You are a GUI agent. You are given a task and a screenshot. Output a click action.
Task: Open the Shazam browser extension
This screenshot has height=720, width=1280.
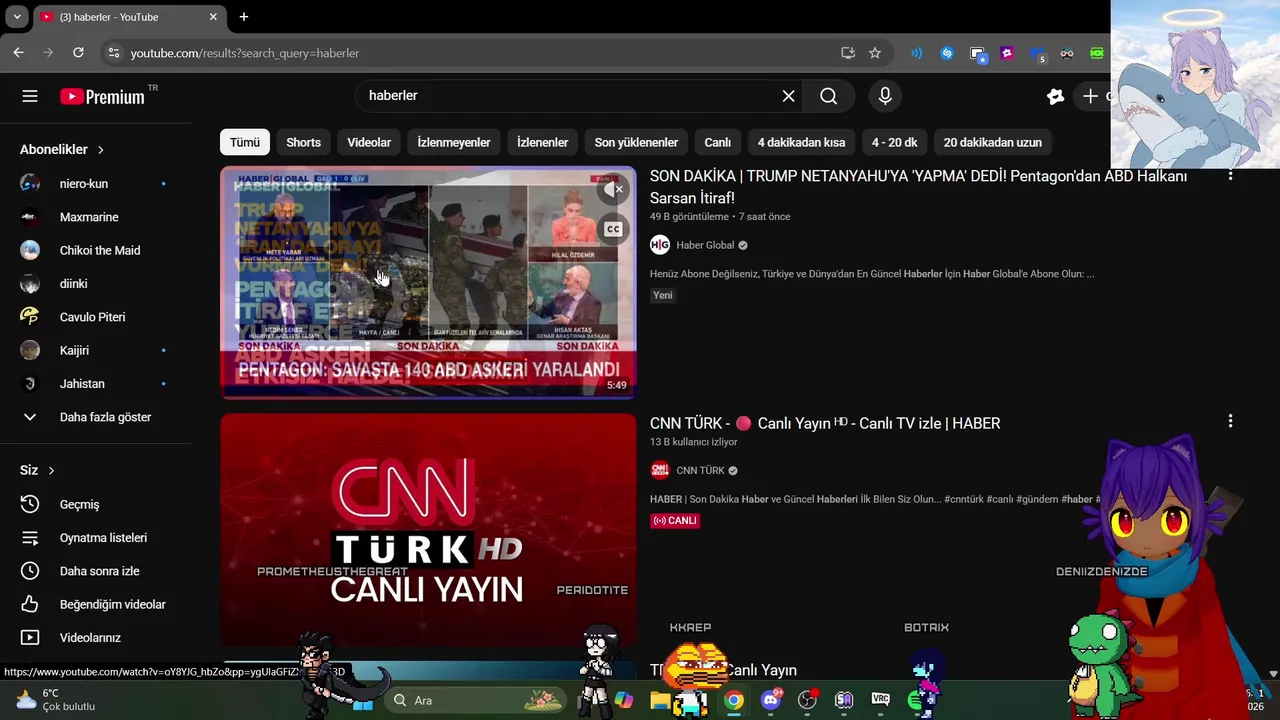(947, 53)
